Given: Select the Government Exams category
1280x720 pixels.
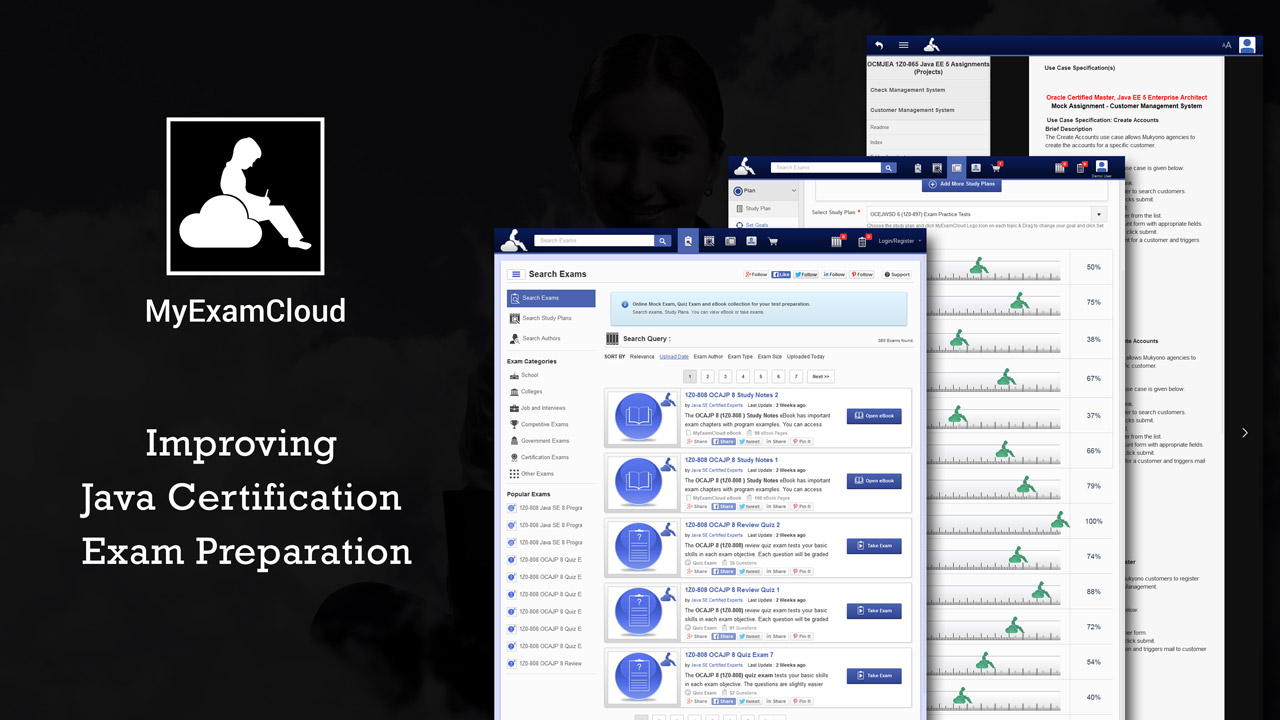Looking at the screenshot, I should [539, 441].
